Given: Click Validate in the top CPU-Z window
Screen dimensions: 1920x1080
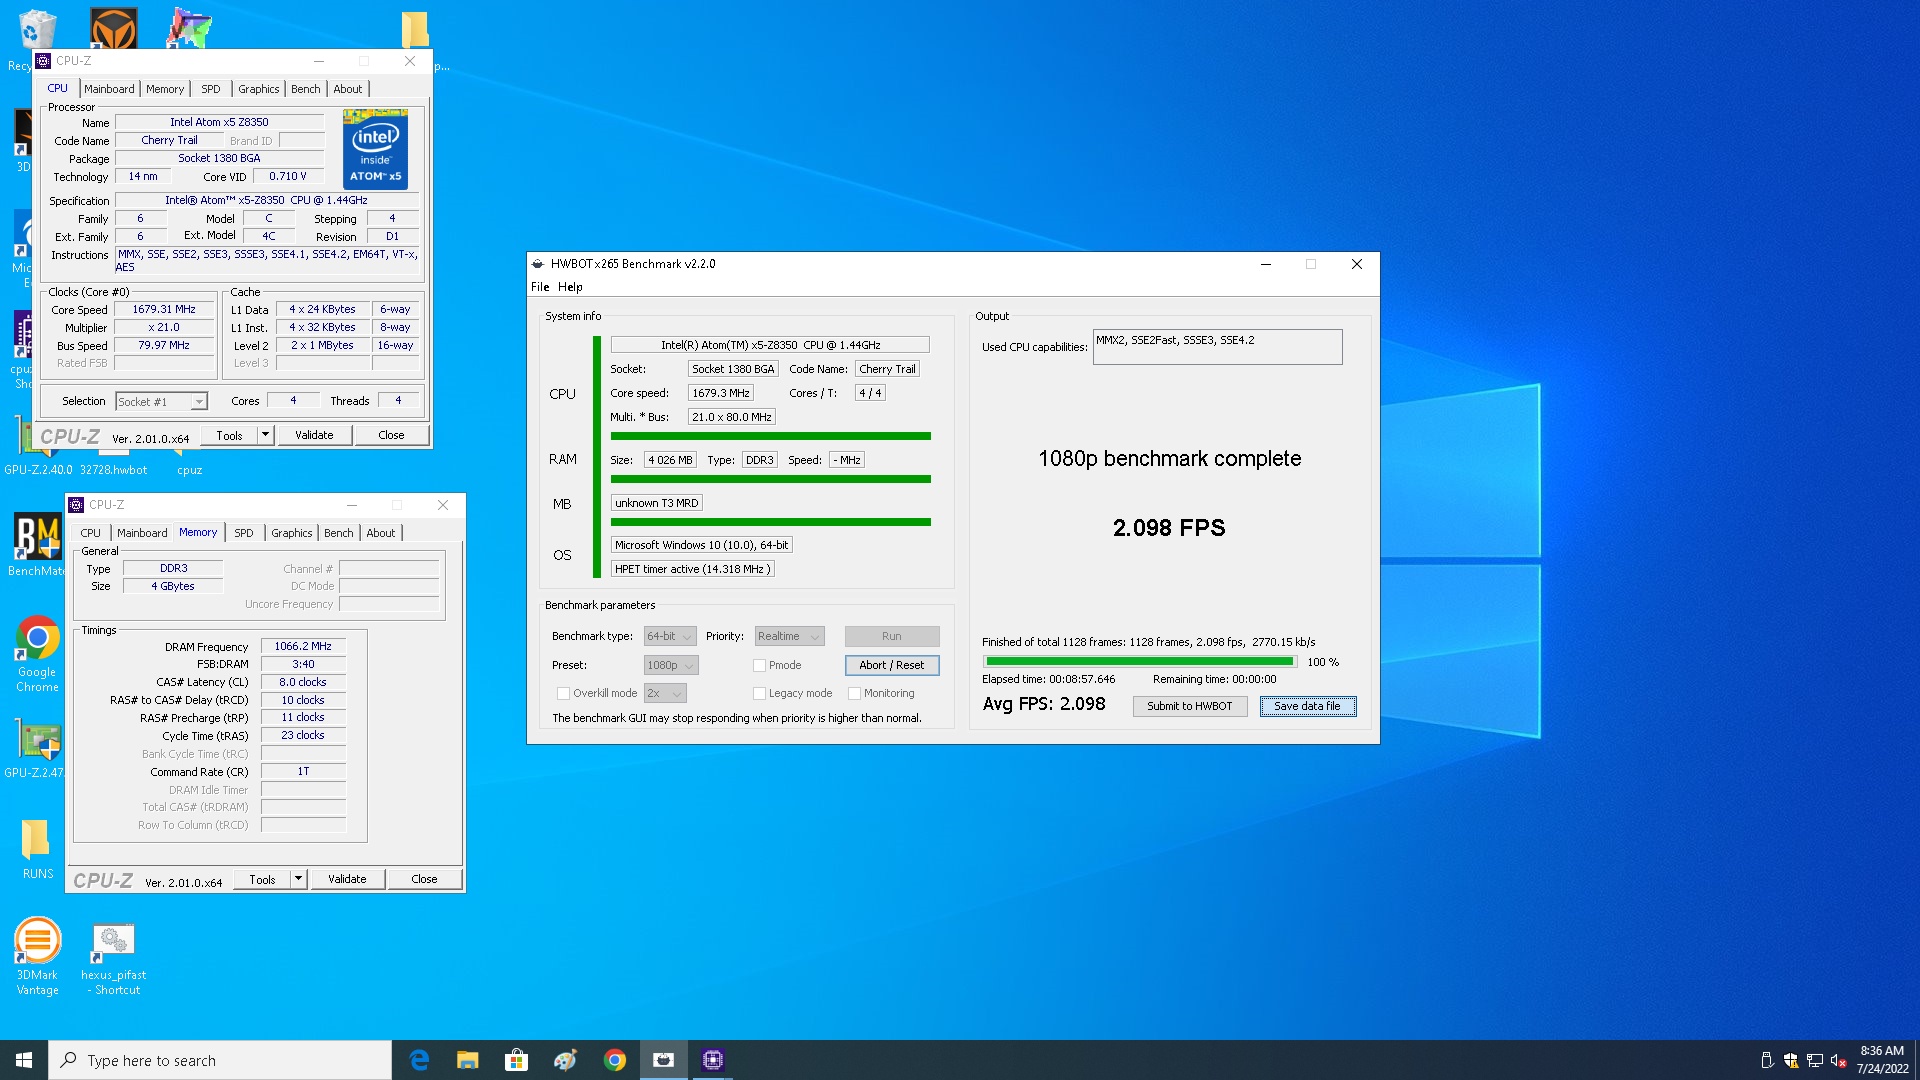Looking at the screenshot, I should (x=314, y=435).
